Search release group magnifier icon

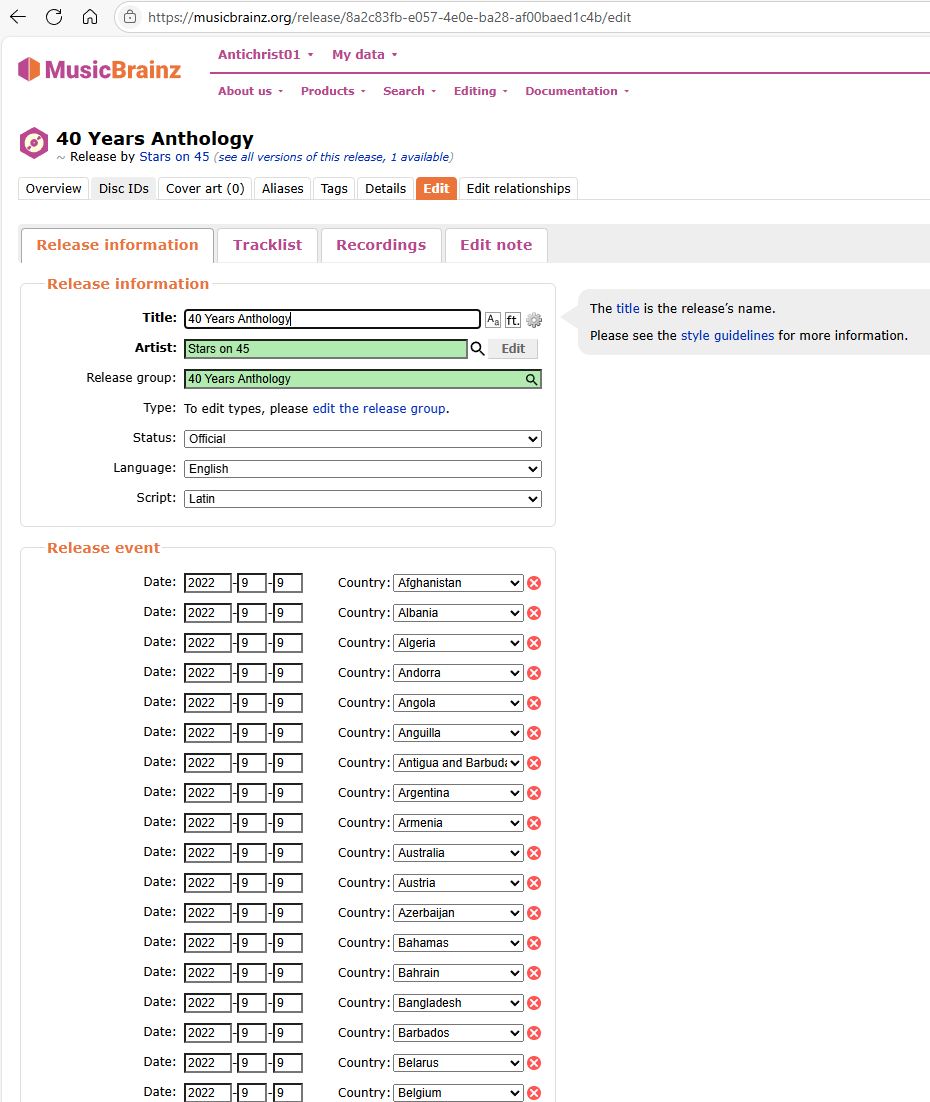531,380
